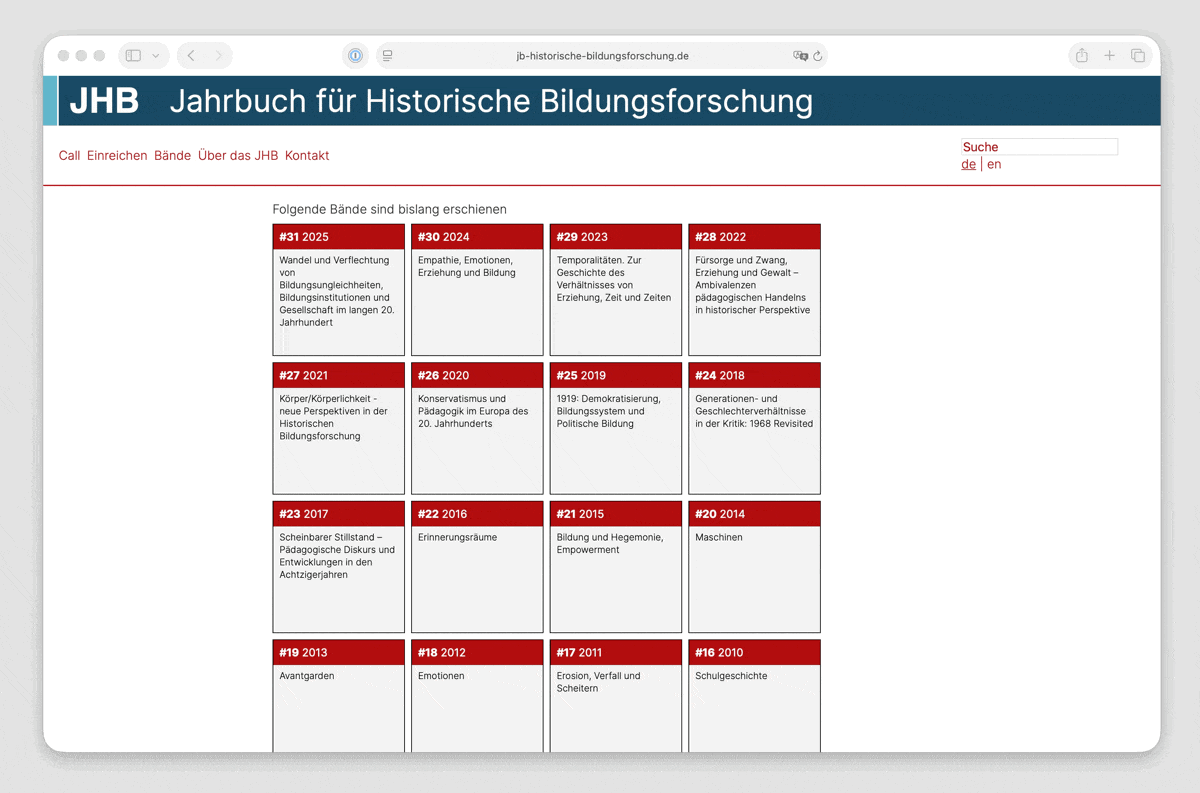The width and height of the screenshot is (1200, 793).
Task: Open the Kontakt menu item
Action: 307,156
